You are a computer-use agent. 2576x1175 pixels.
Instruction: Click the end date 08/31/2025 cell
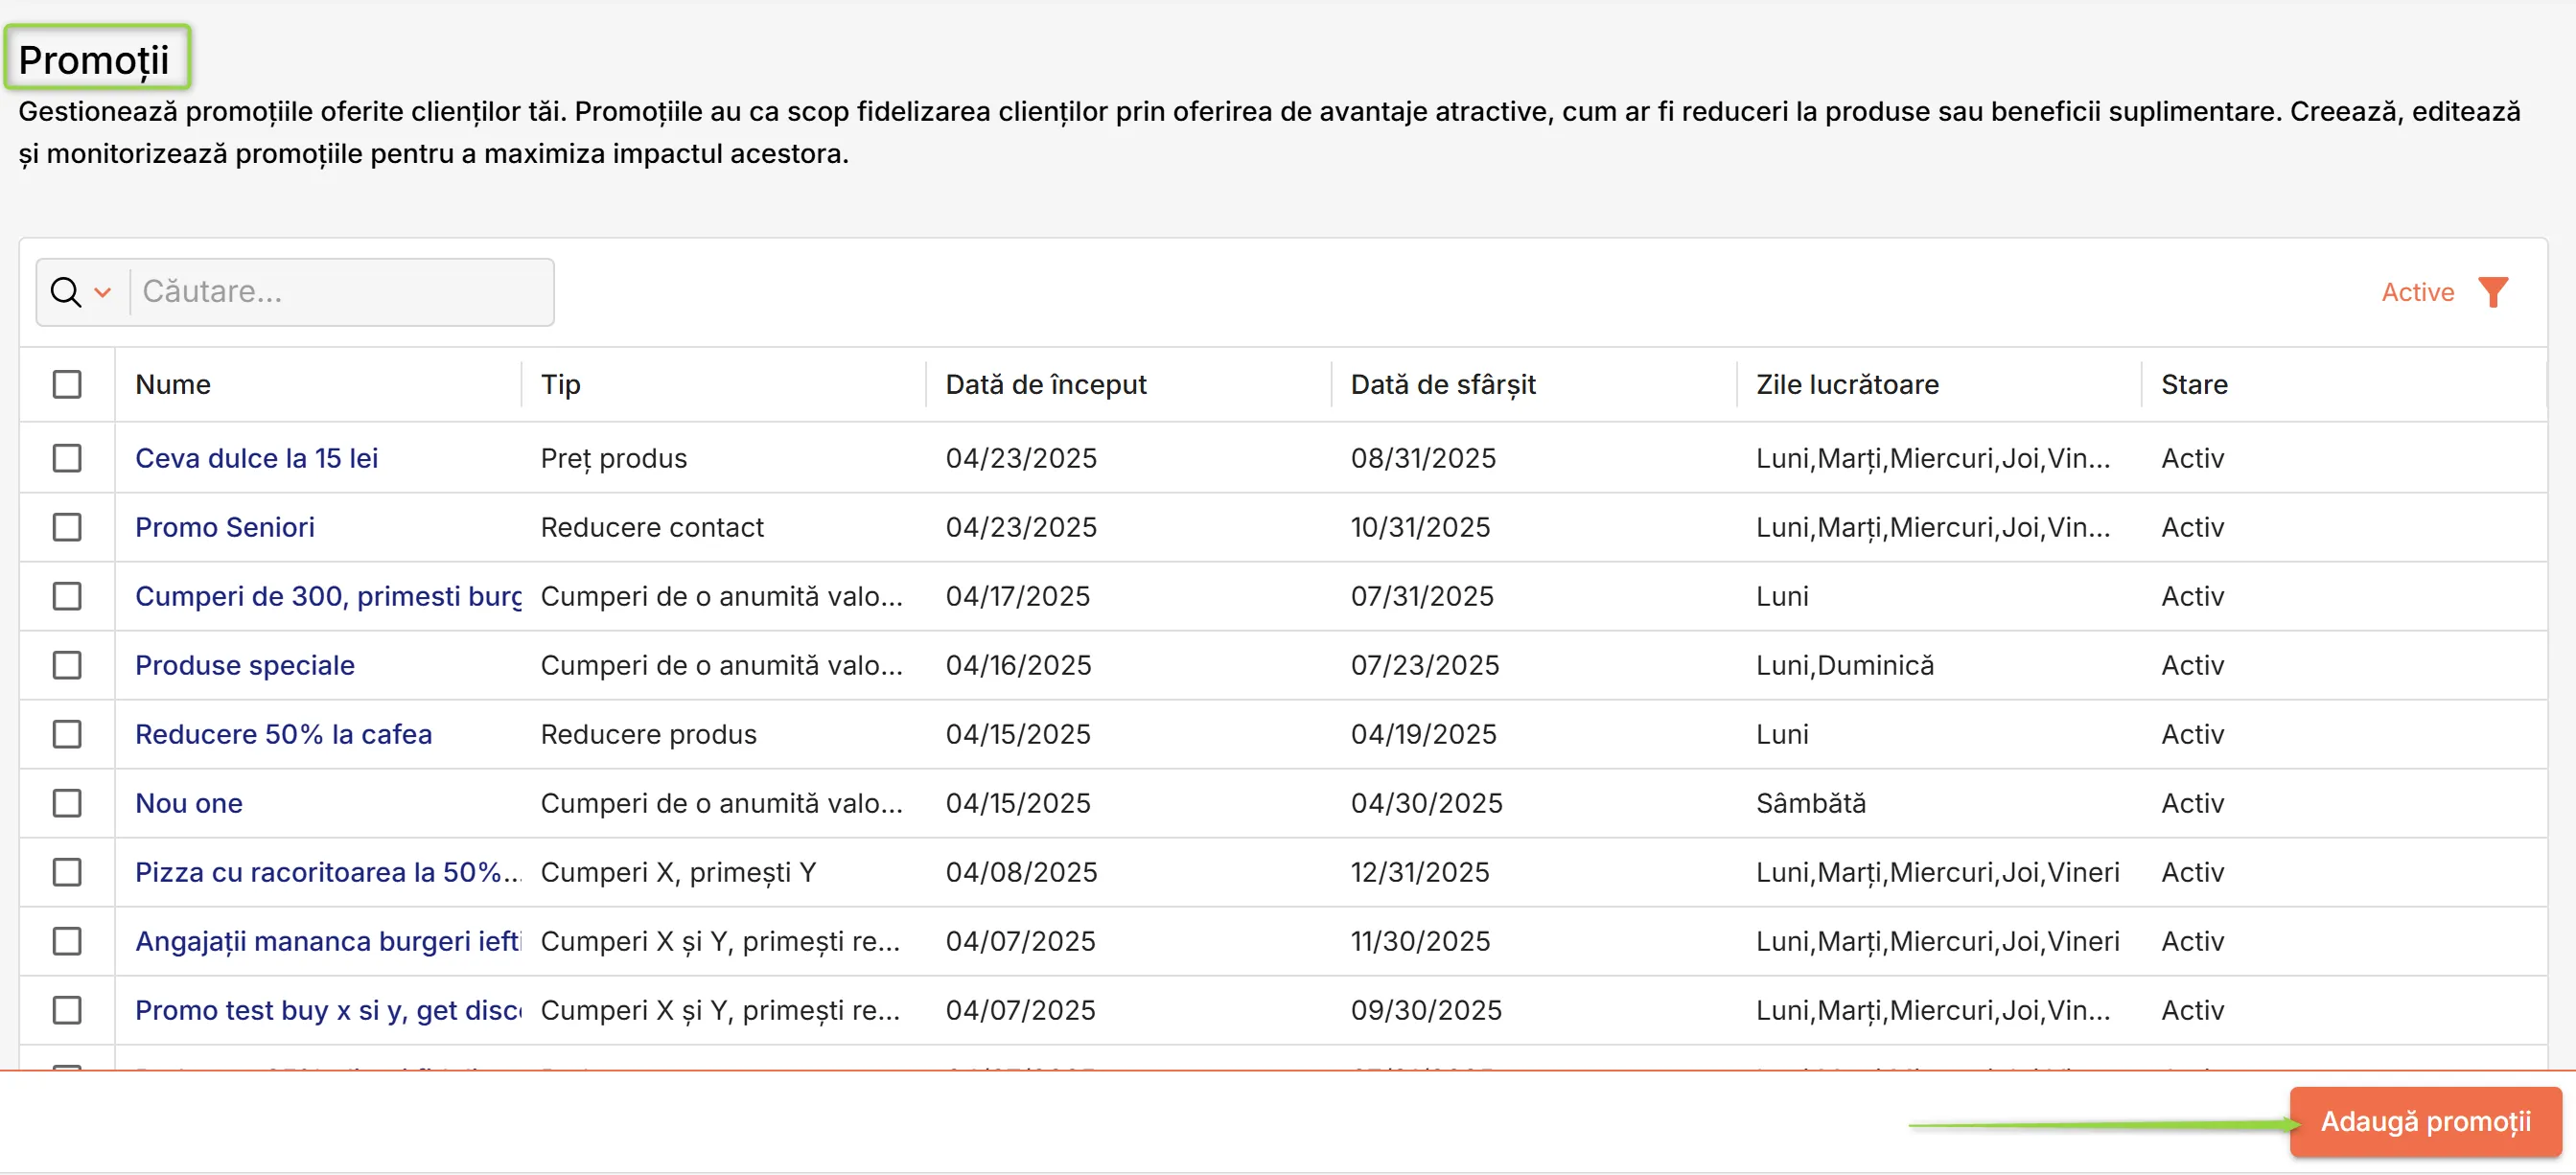(x=1423, y=458)
